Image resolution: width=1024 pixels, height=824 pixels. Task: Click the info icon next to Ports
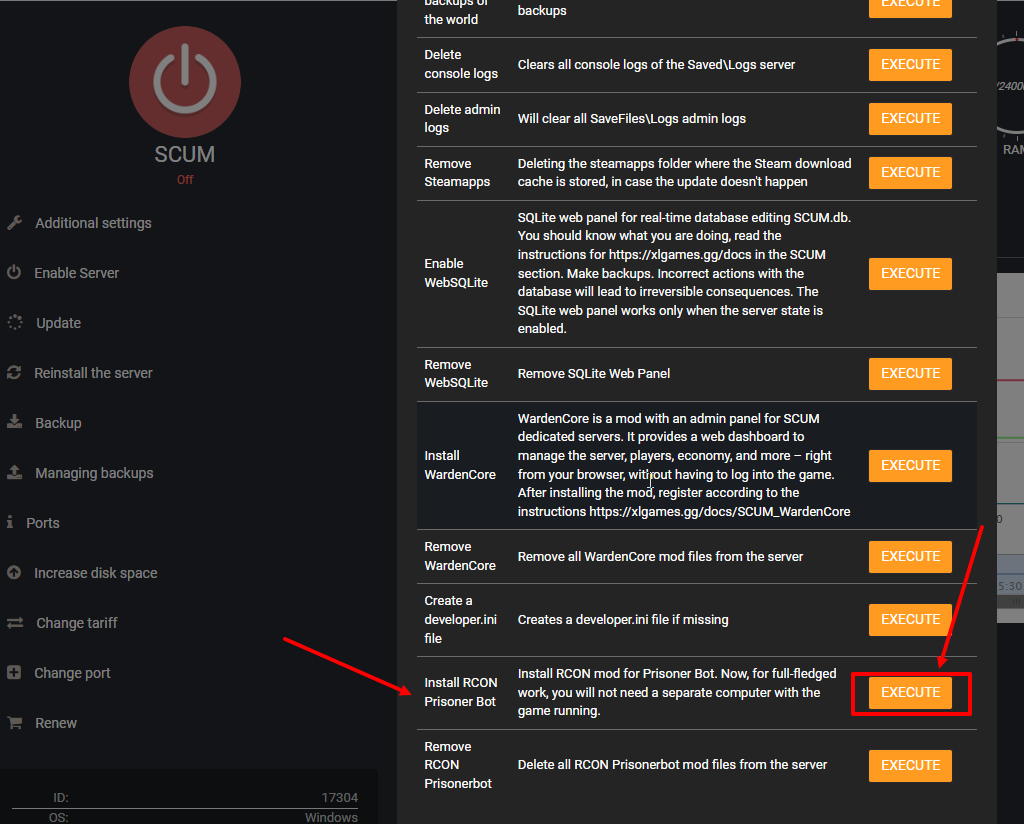tap(10, 523)
